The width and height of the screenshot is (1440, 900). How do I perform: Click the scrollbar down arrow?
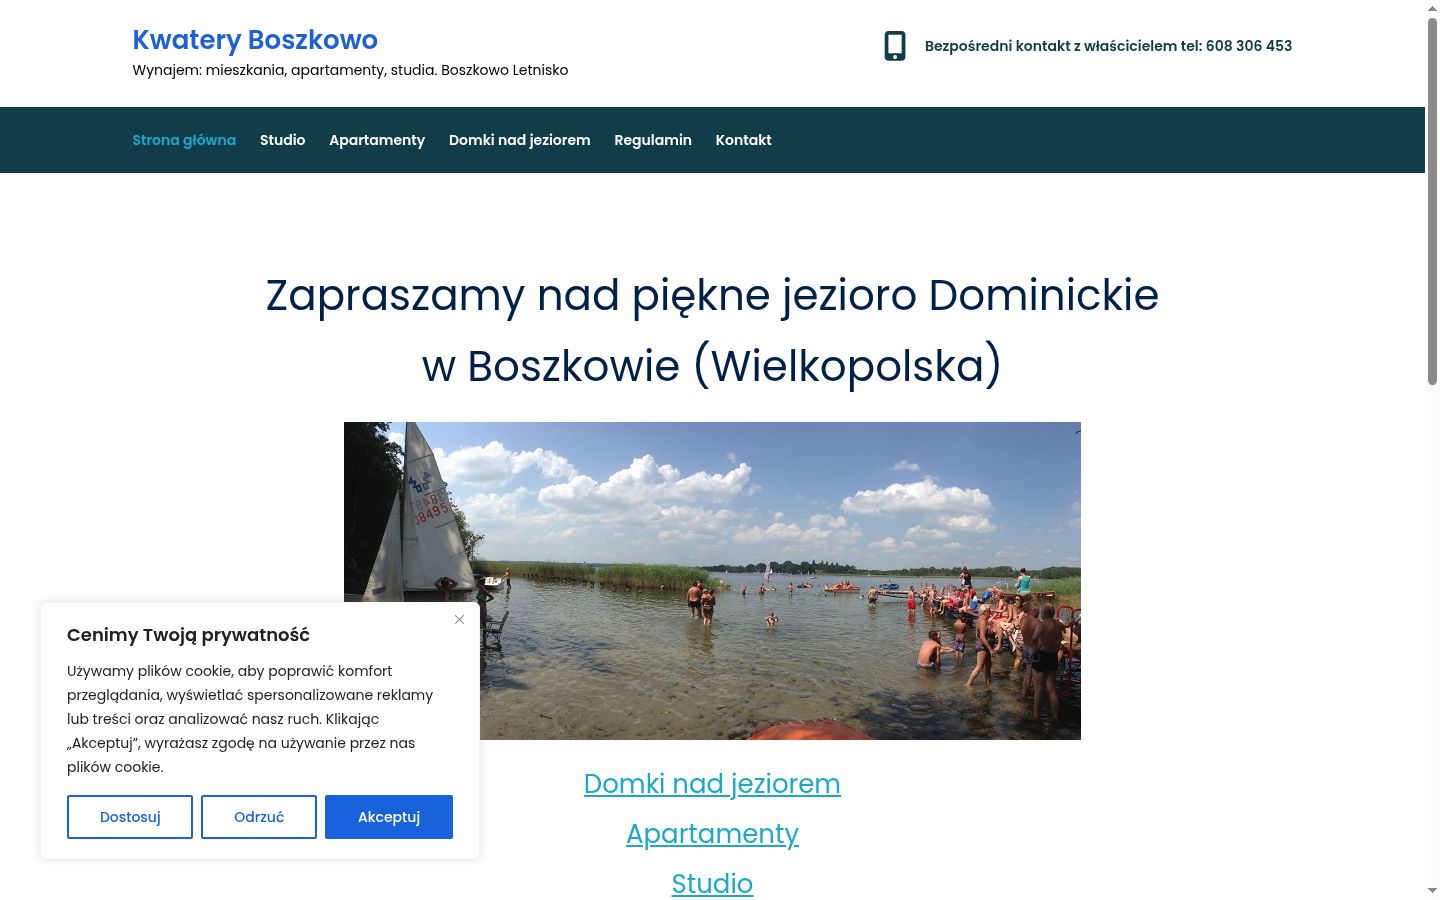click(1432, 891)
